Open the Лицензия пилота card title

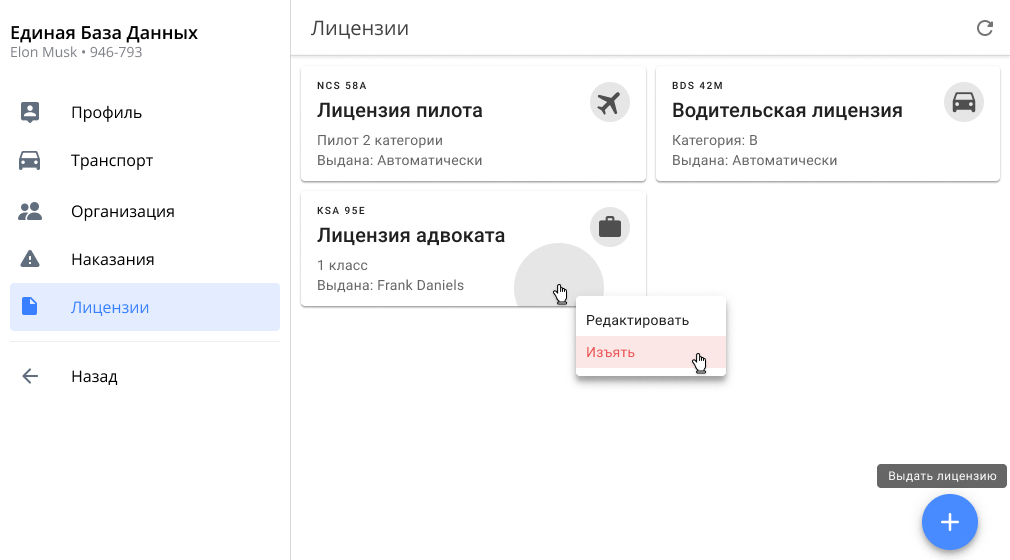[x=399, y=110]
